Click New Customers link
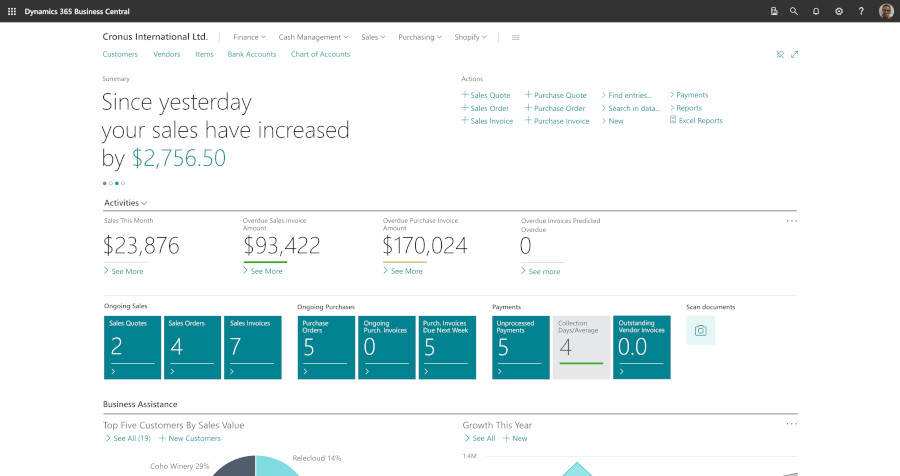Viewport: 900px width, 476px height. [189, 438]
